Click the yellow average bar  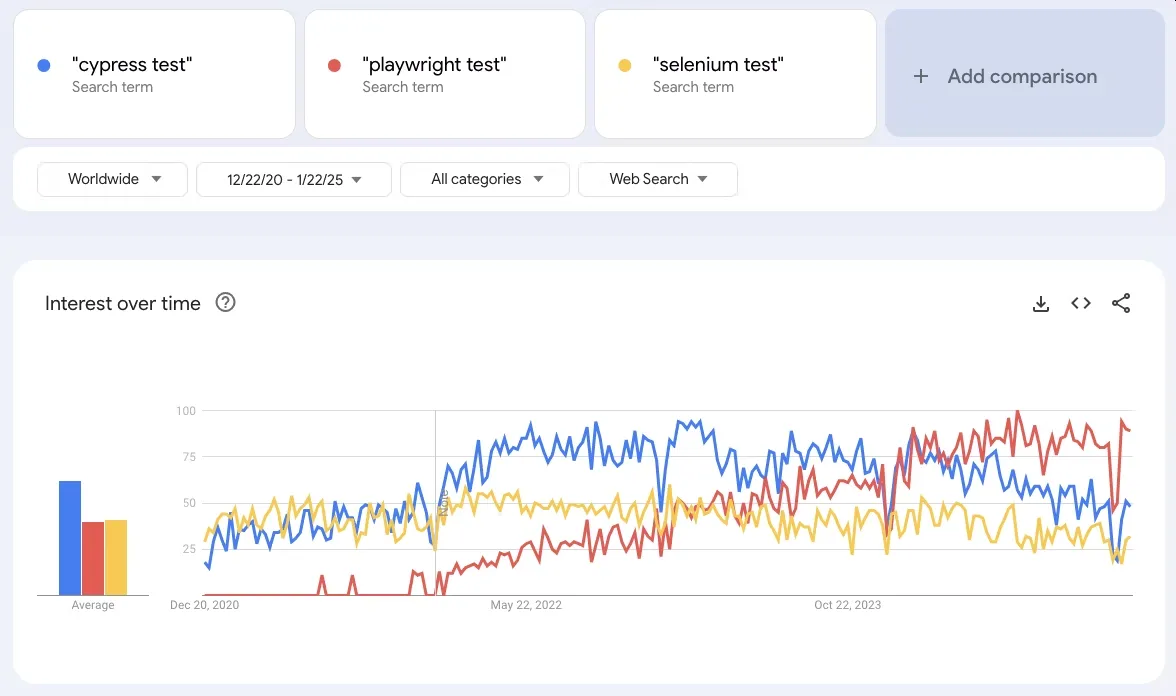click(x=116, y=557)
